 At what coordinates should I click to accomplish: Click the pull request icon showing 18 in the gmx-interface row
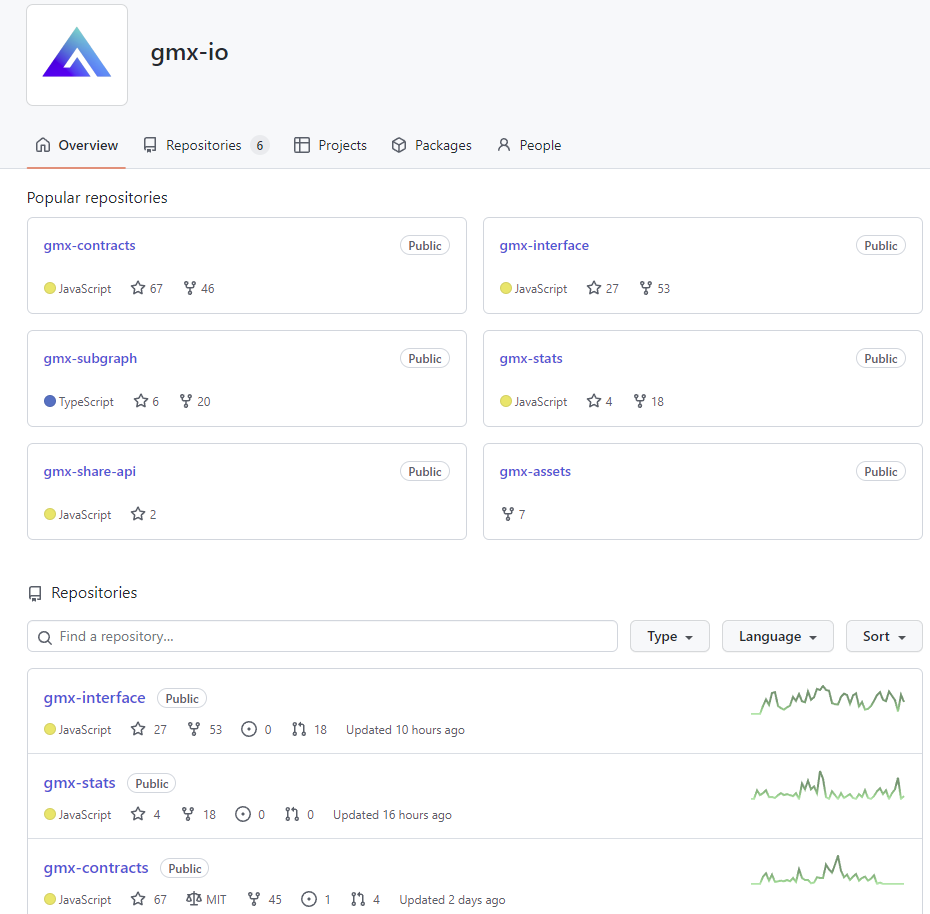(299, 729)
